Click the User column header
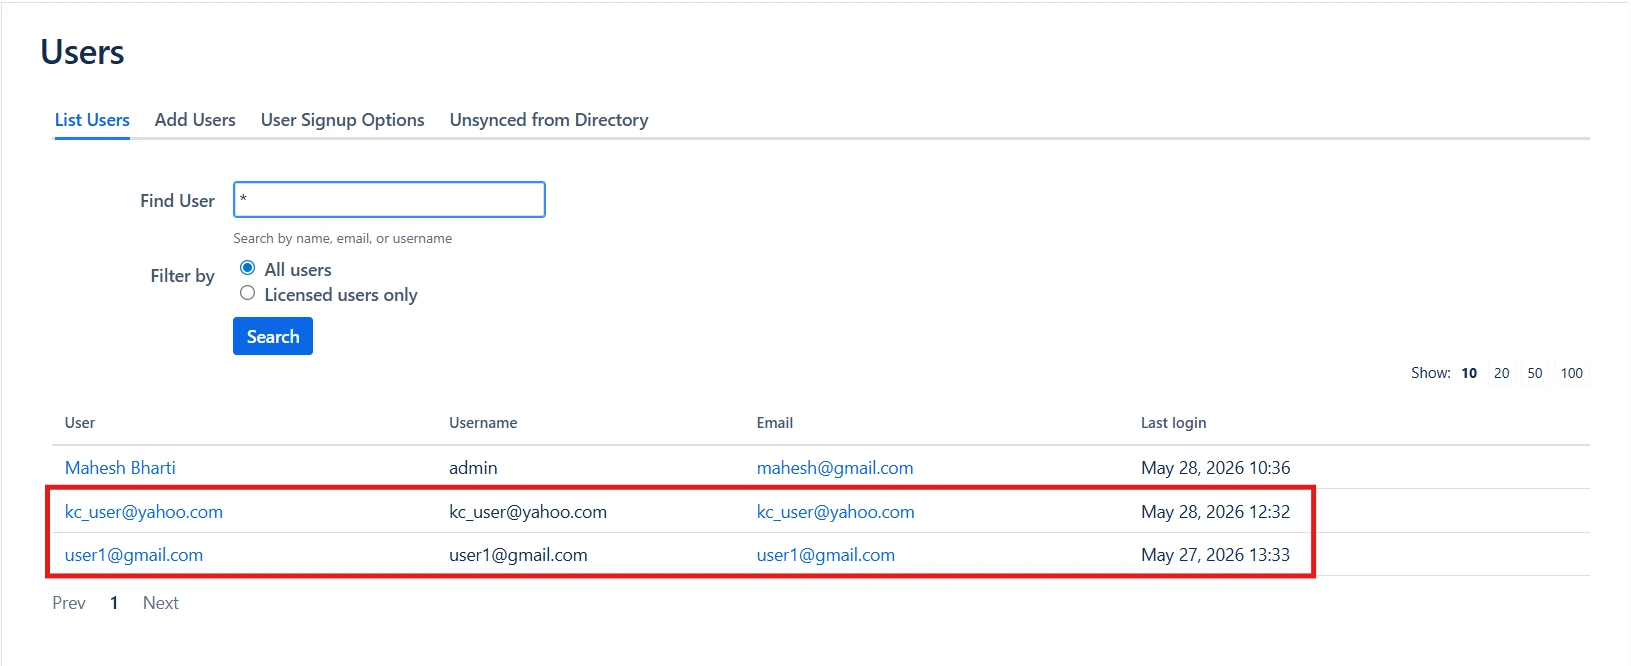 pyautogui.click(x=80, y=423)
